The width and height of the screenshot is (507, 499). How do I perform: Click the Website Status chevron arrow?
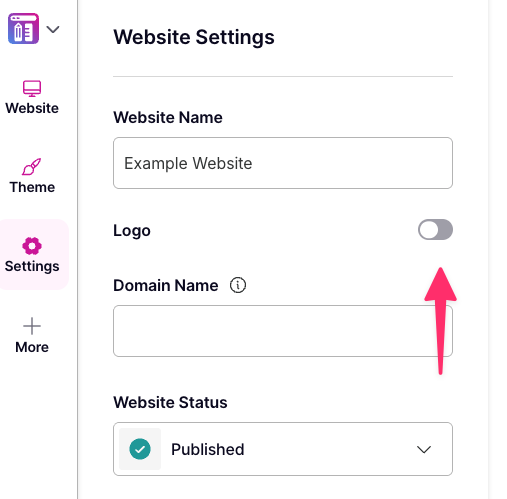coord(424,449)
